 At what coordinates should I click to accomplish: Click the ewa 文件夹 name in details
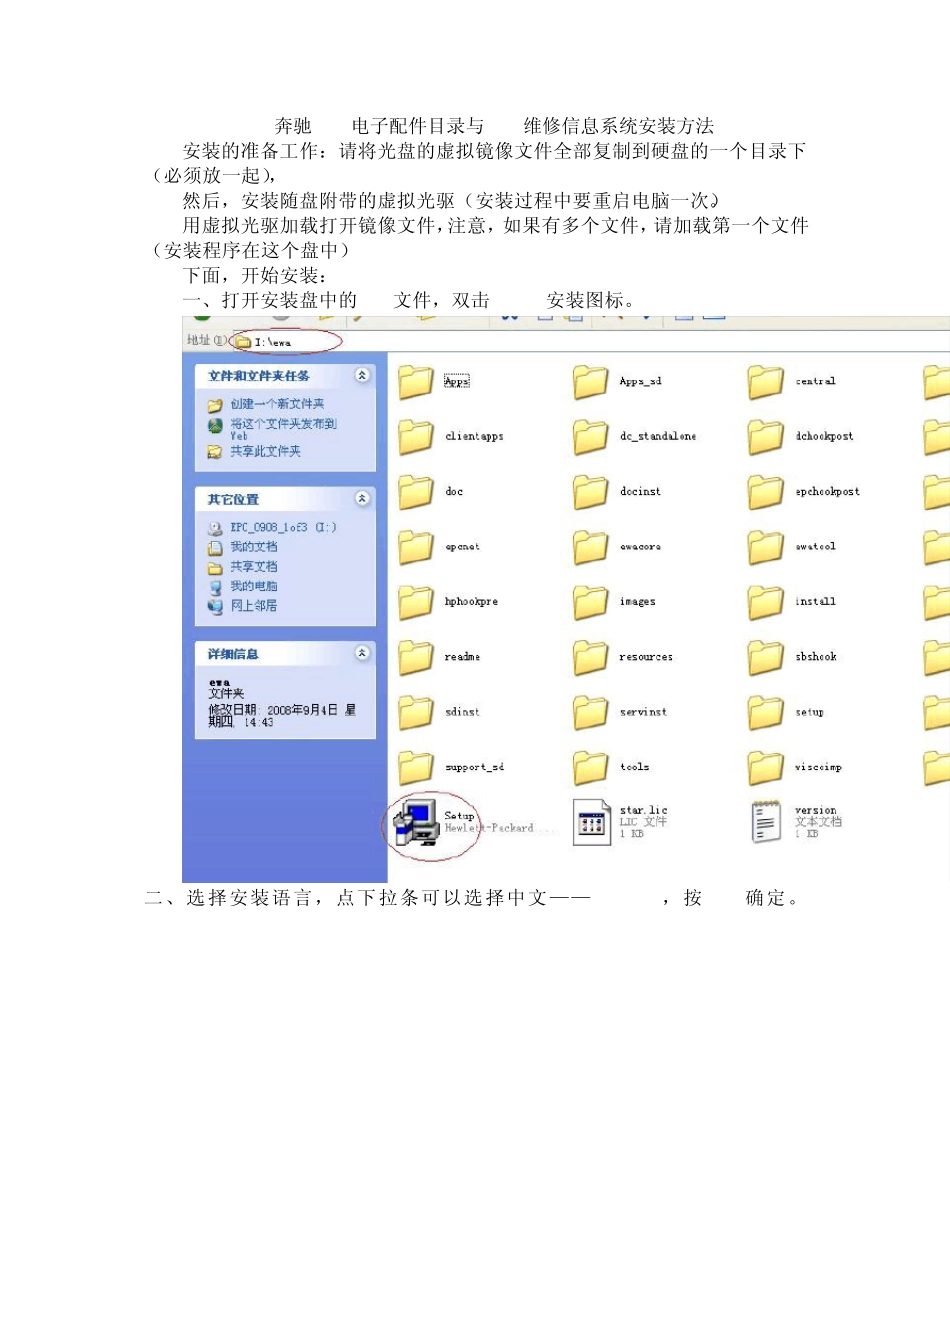(x=226, y=688)
